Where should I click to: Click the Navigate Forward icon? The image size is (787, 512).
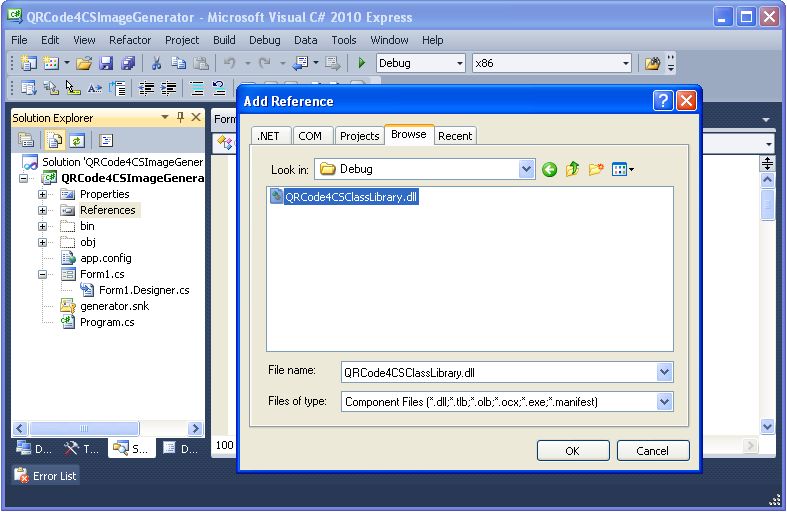tap(332, 63)
